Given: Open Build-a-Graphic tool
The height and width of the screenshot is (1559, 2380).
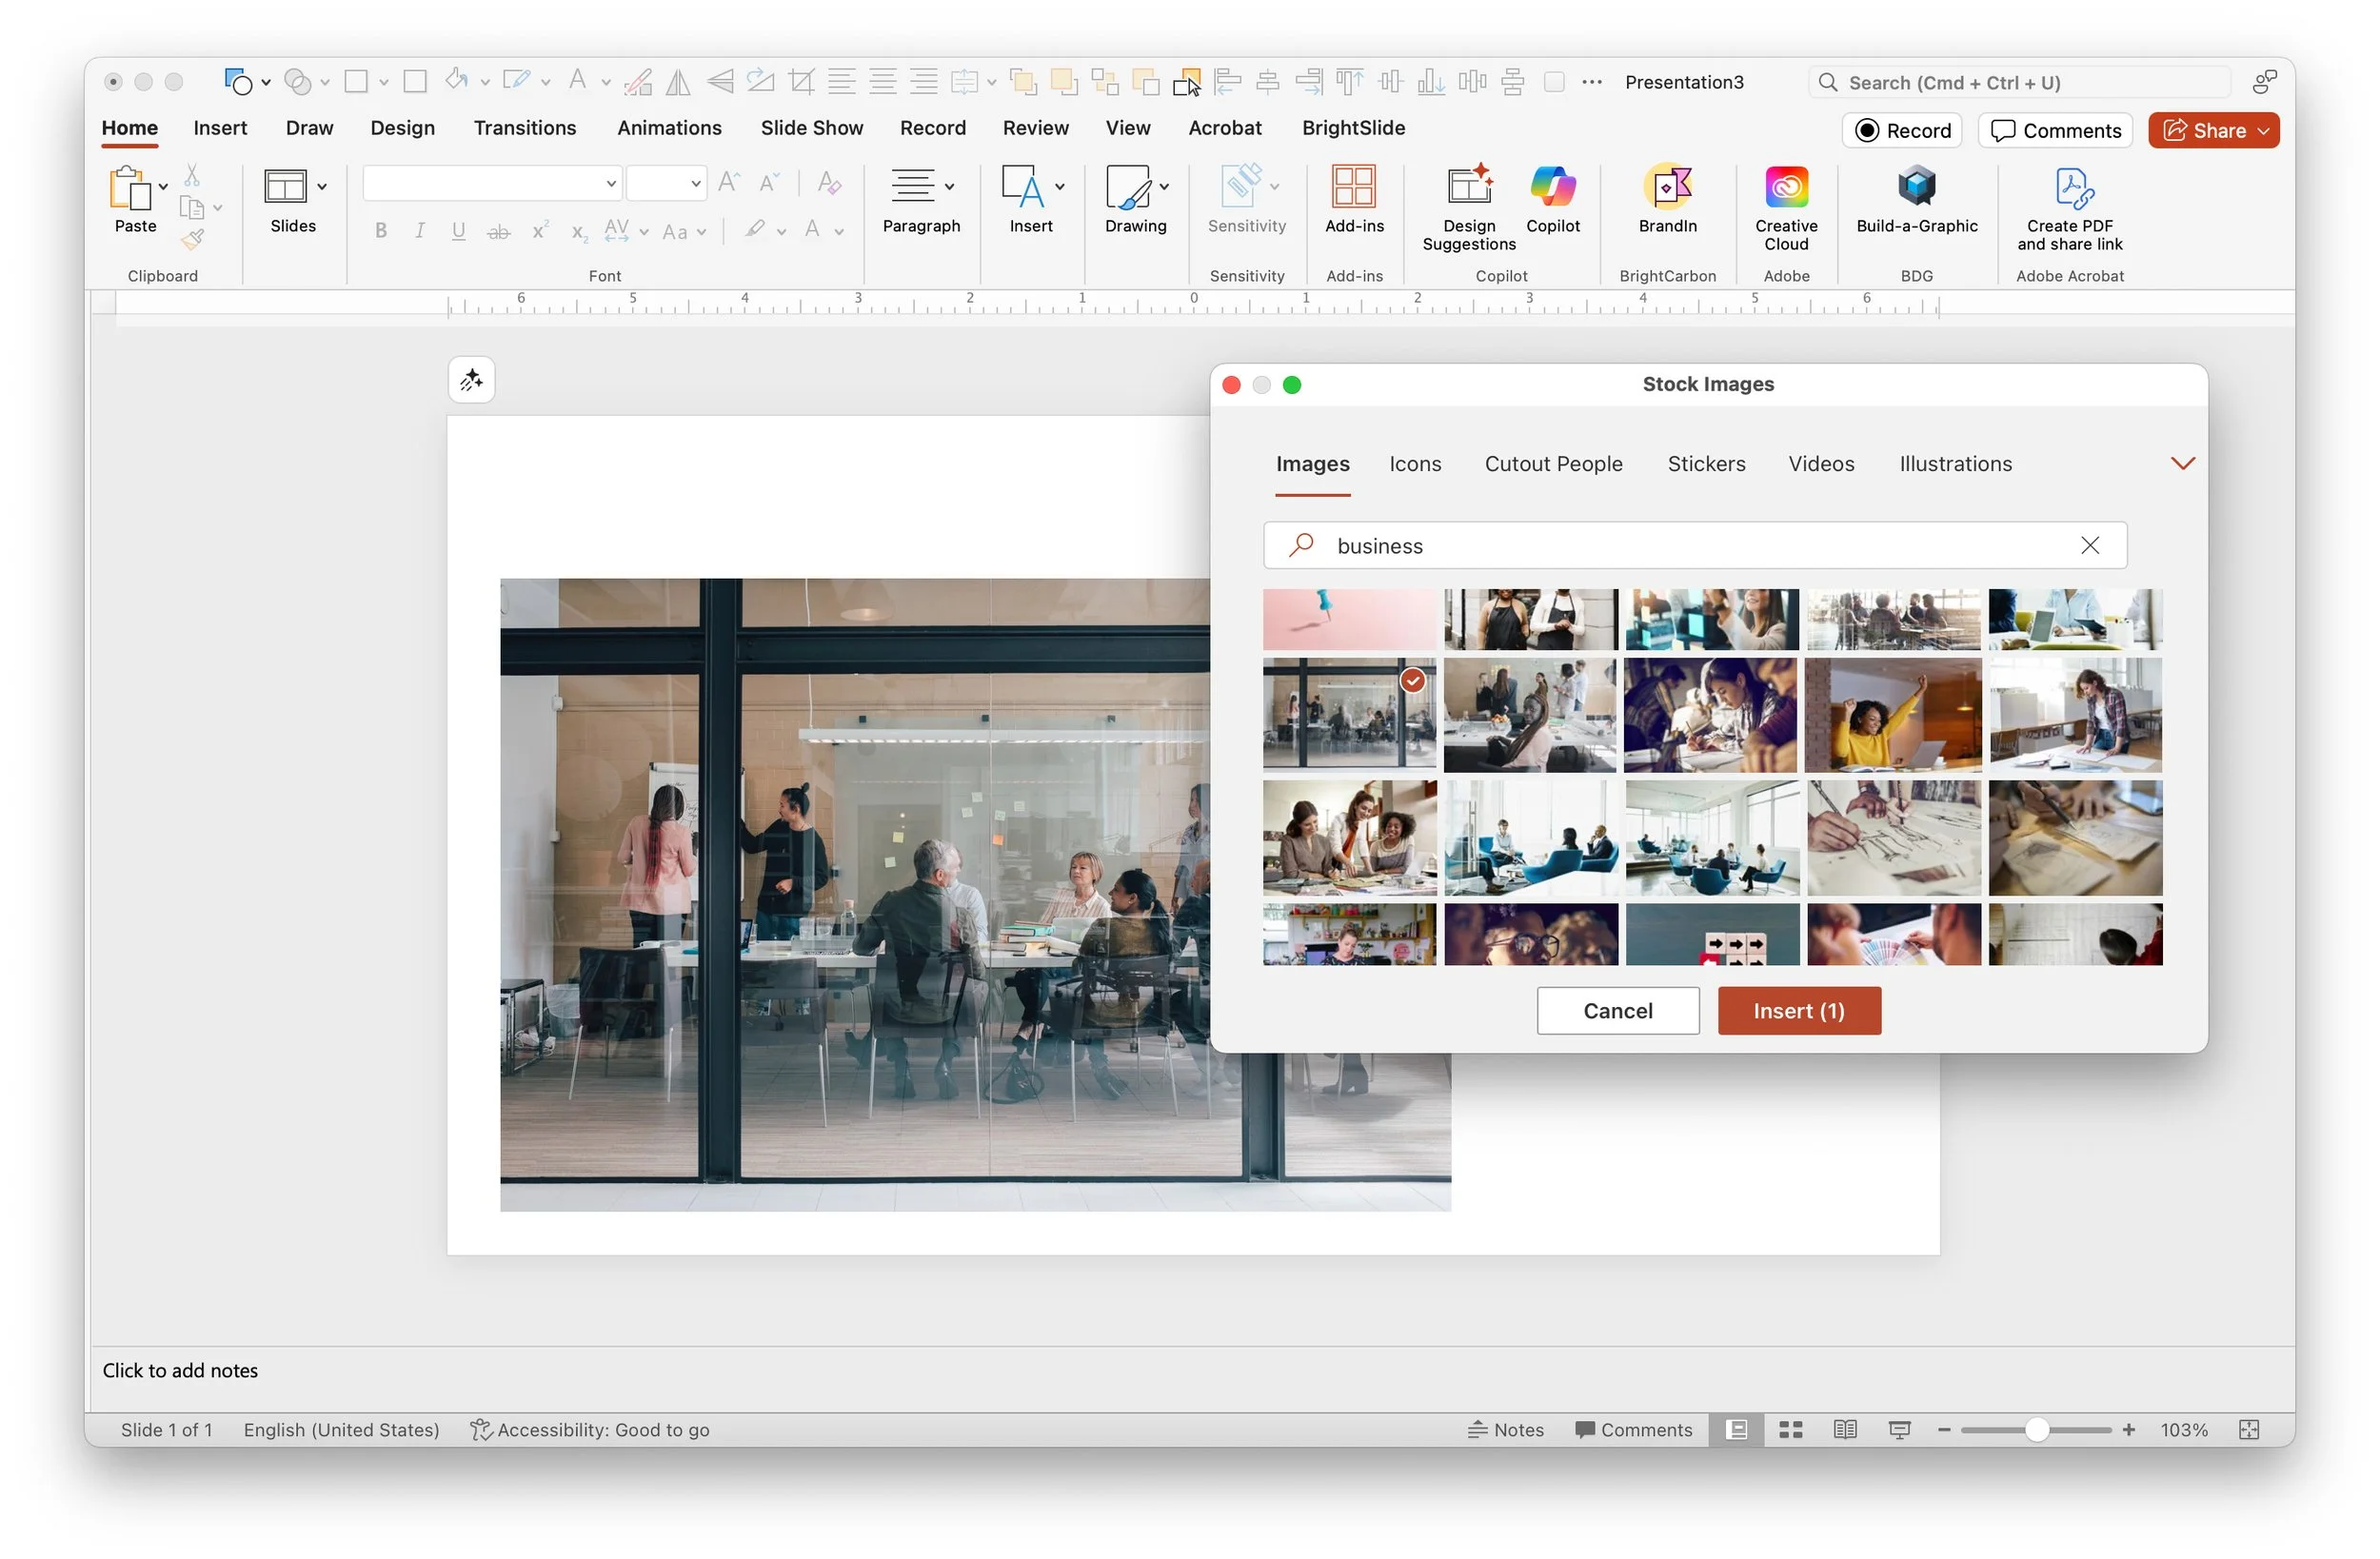Looking at the screenshot, I should coord(1916,200).
